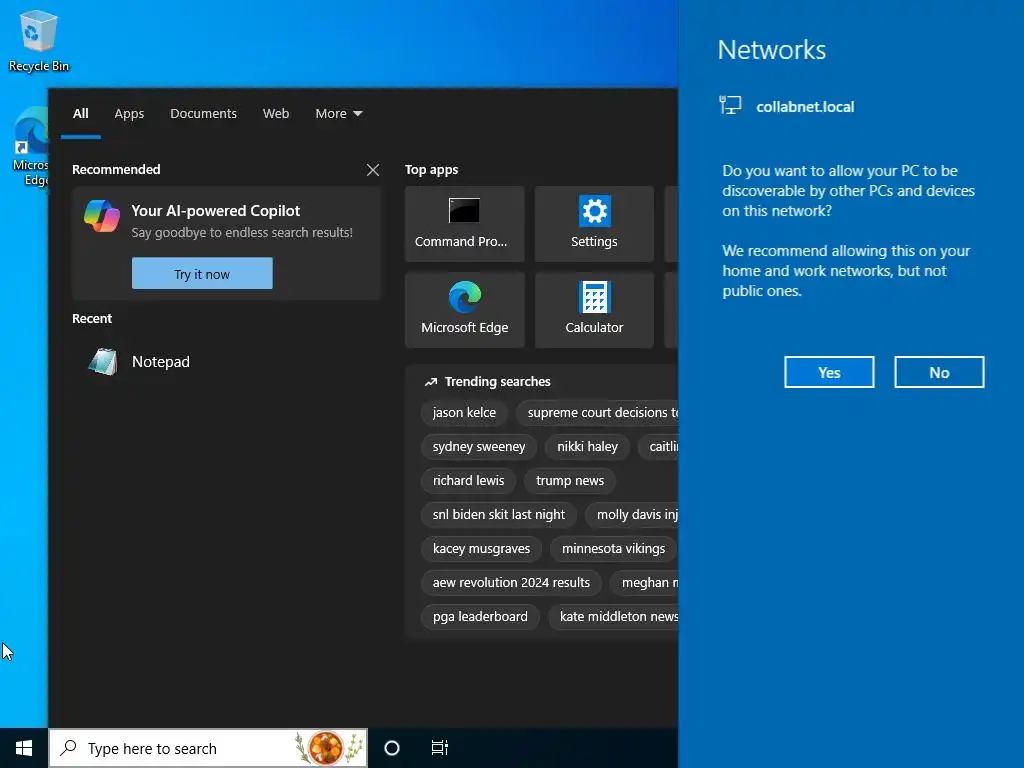This screenshot has width=1024, height=768.
Task: Select richard lewis trending search
Action: (x=468, y=481)
